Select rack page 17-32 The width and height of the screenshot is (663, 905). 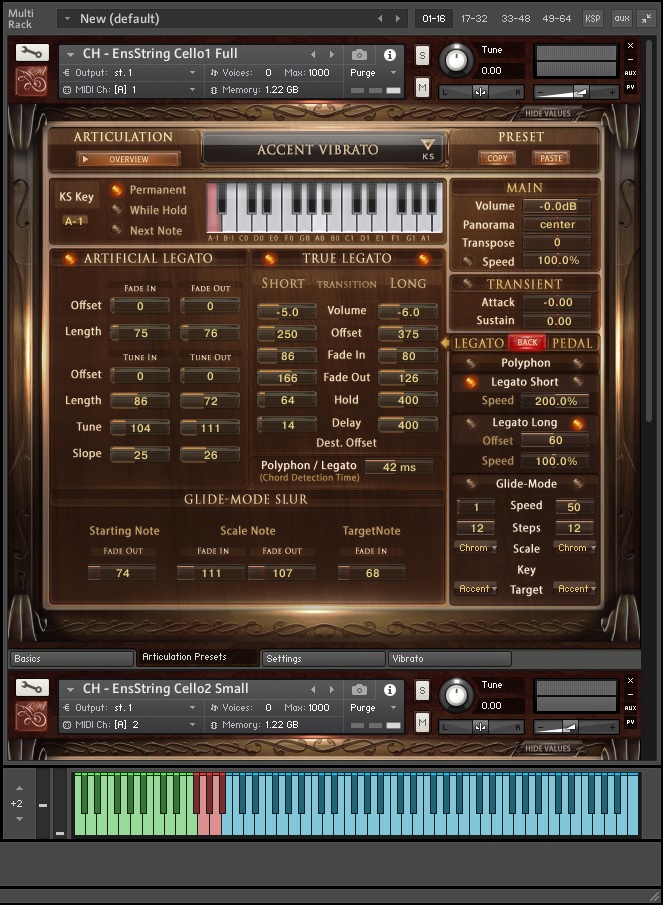[474, 18]
